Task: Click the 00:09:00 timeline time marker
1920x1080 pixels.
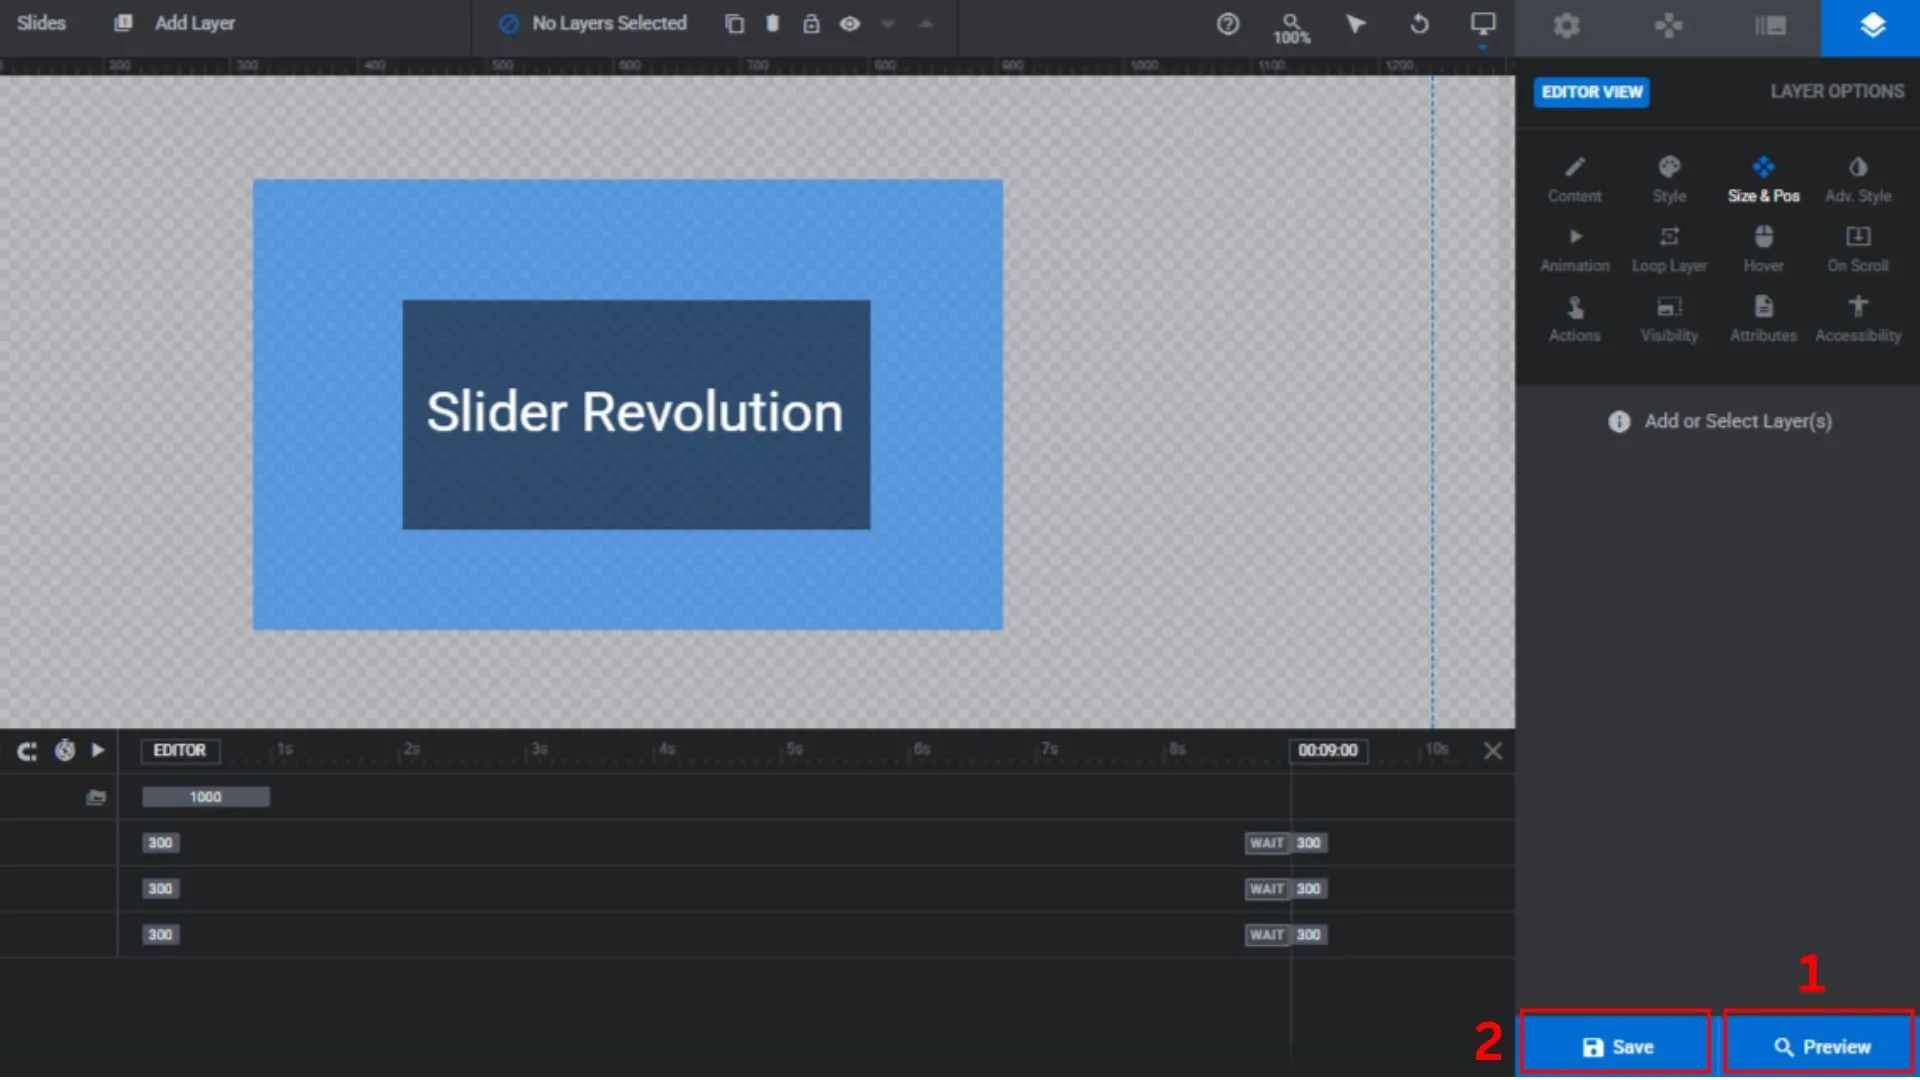Action: click(x=1328, y=751)
